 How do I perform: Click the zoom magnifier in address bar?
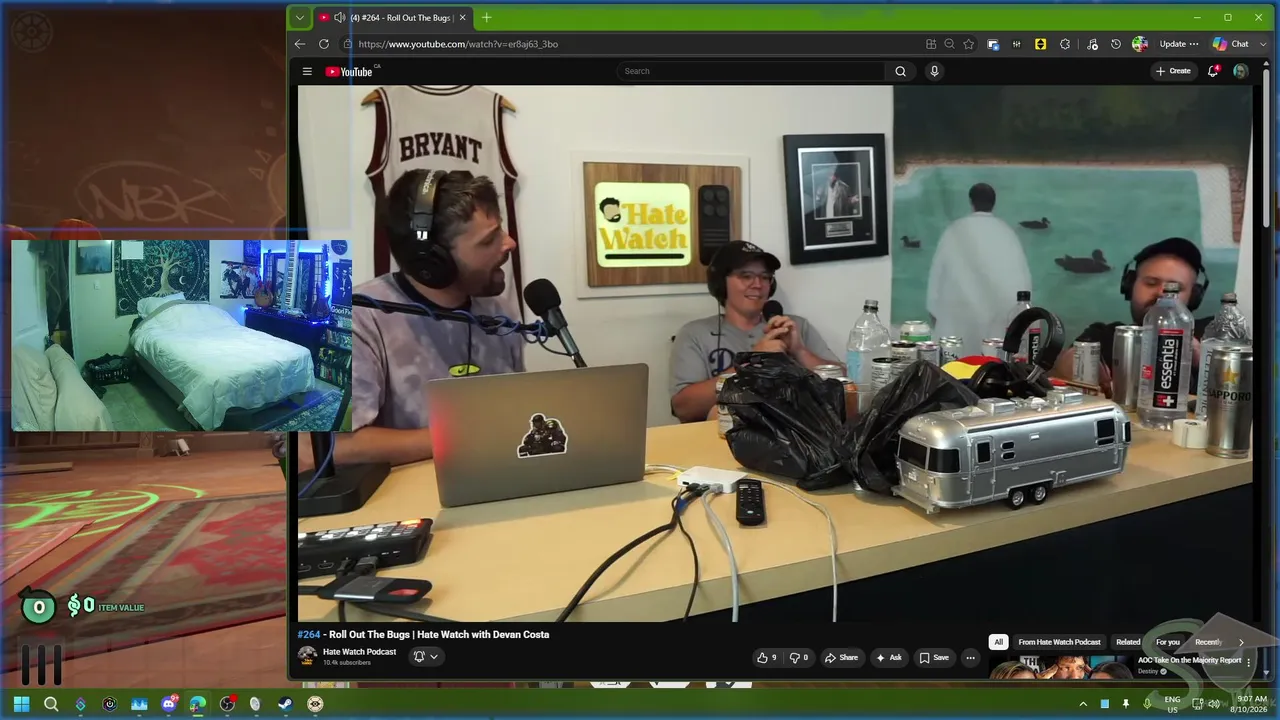(x=949, y=44)
